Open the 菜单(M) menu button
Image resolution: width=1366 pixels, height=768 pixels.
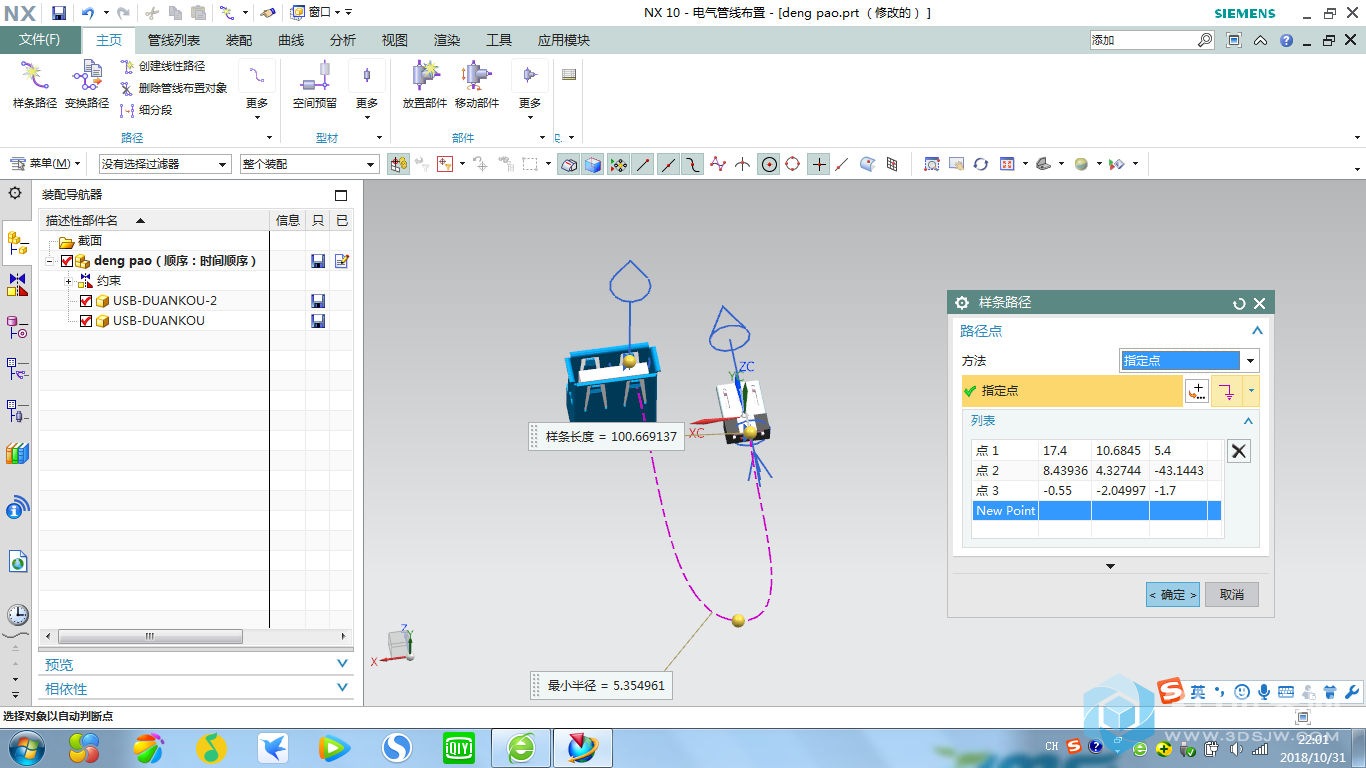click(x=47, y=164)
